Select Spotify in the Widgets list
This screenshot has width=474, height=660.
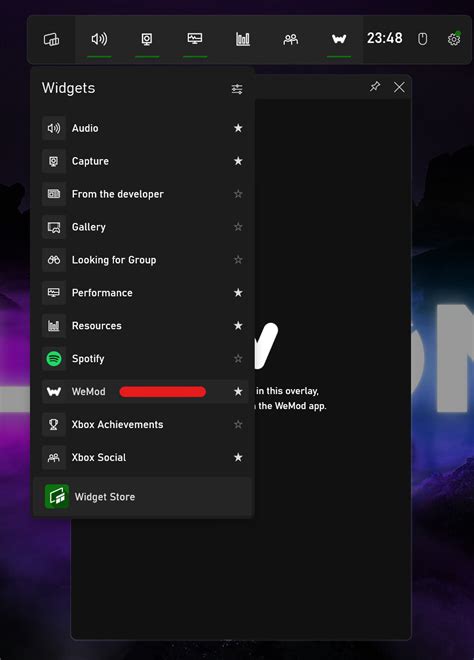[145, 359]
